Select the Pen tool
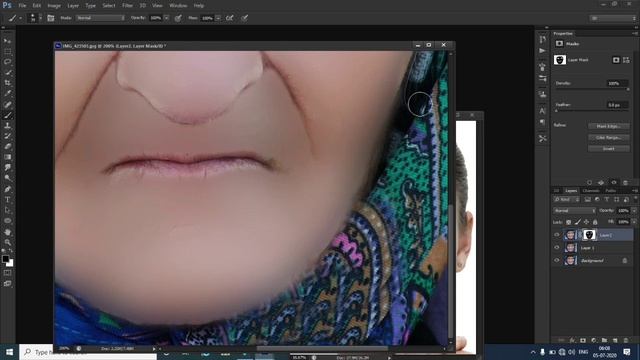The width and height of the screenshot is (640, 360). coord(7,189)
